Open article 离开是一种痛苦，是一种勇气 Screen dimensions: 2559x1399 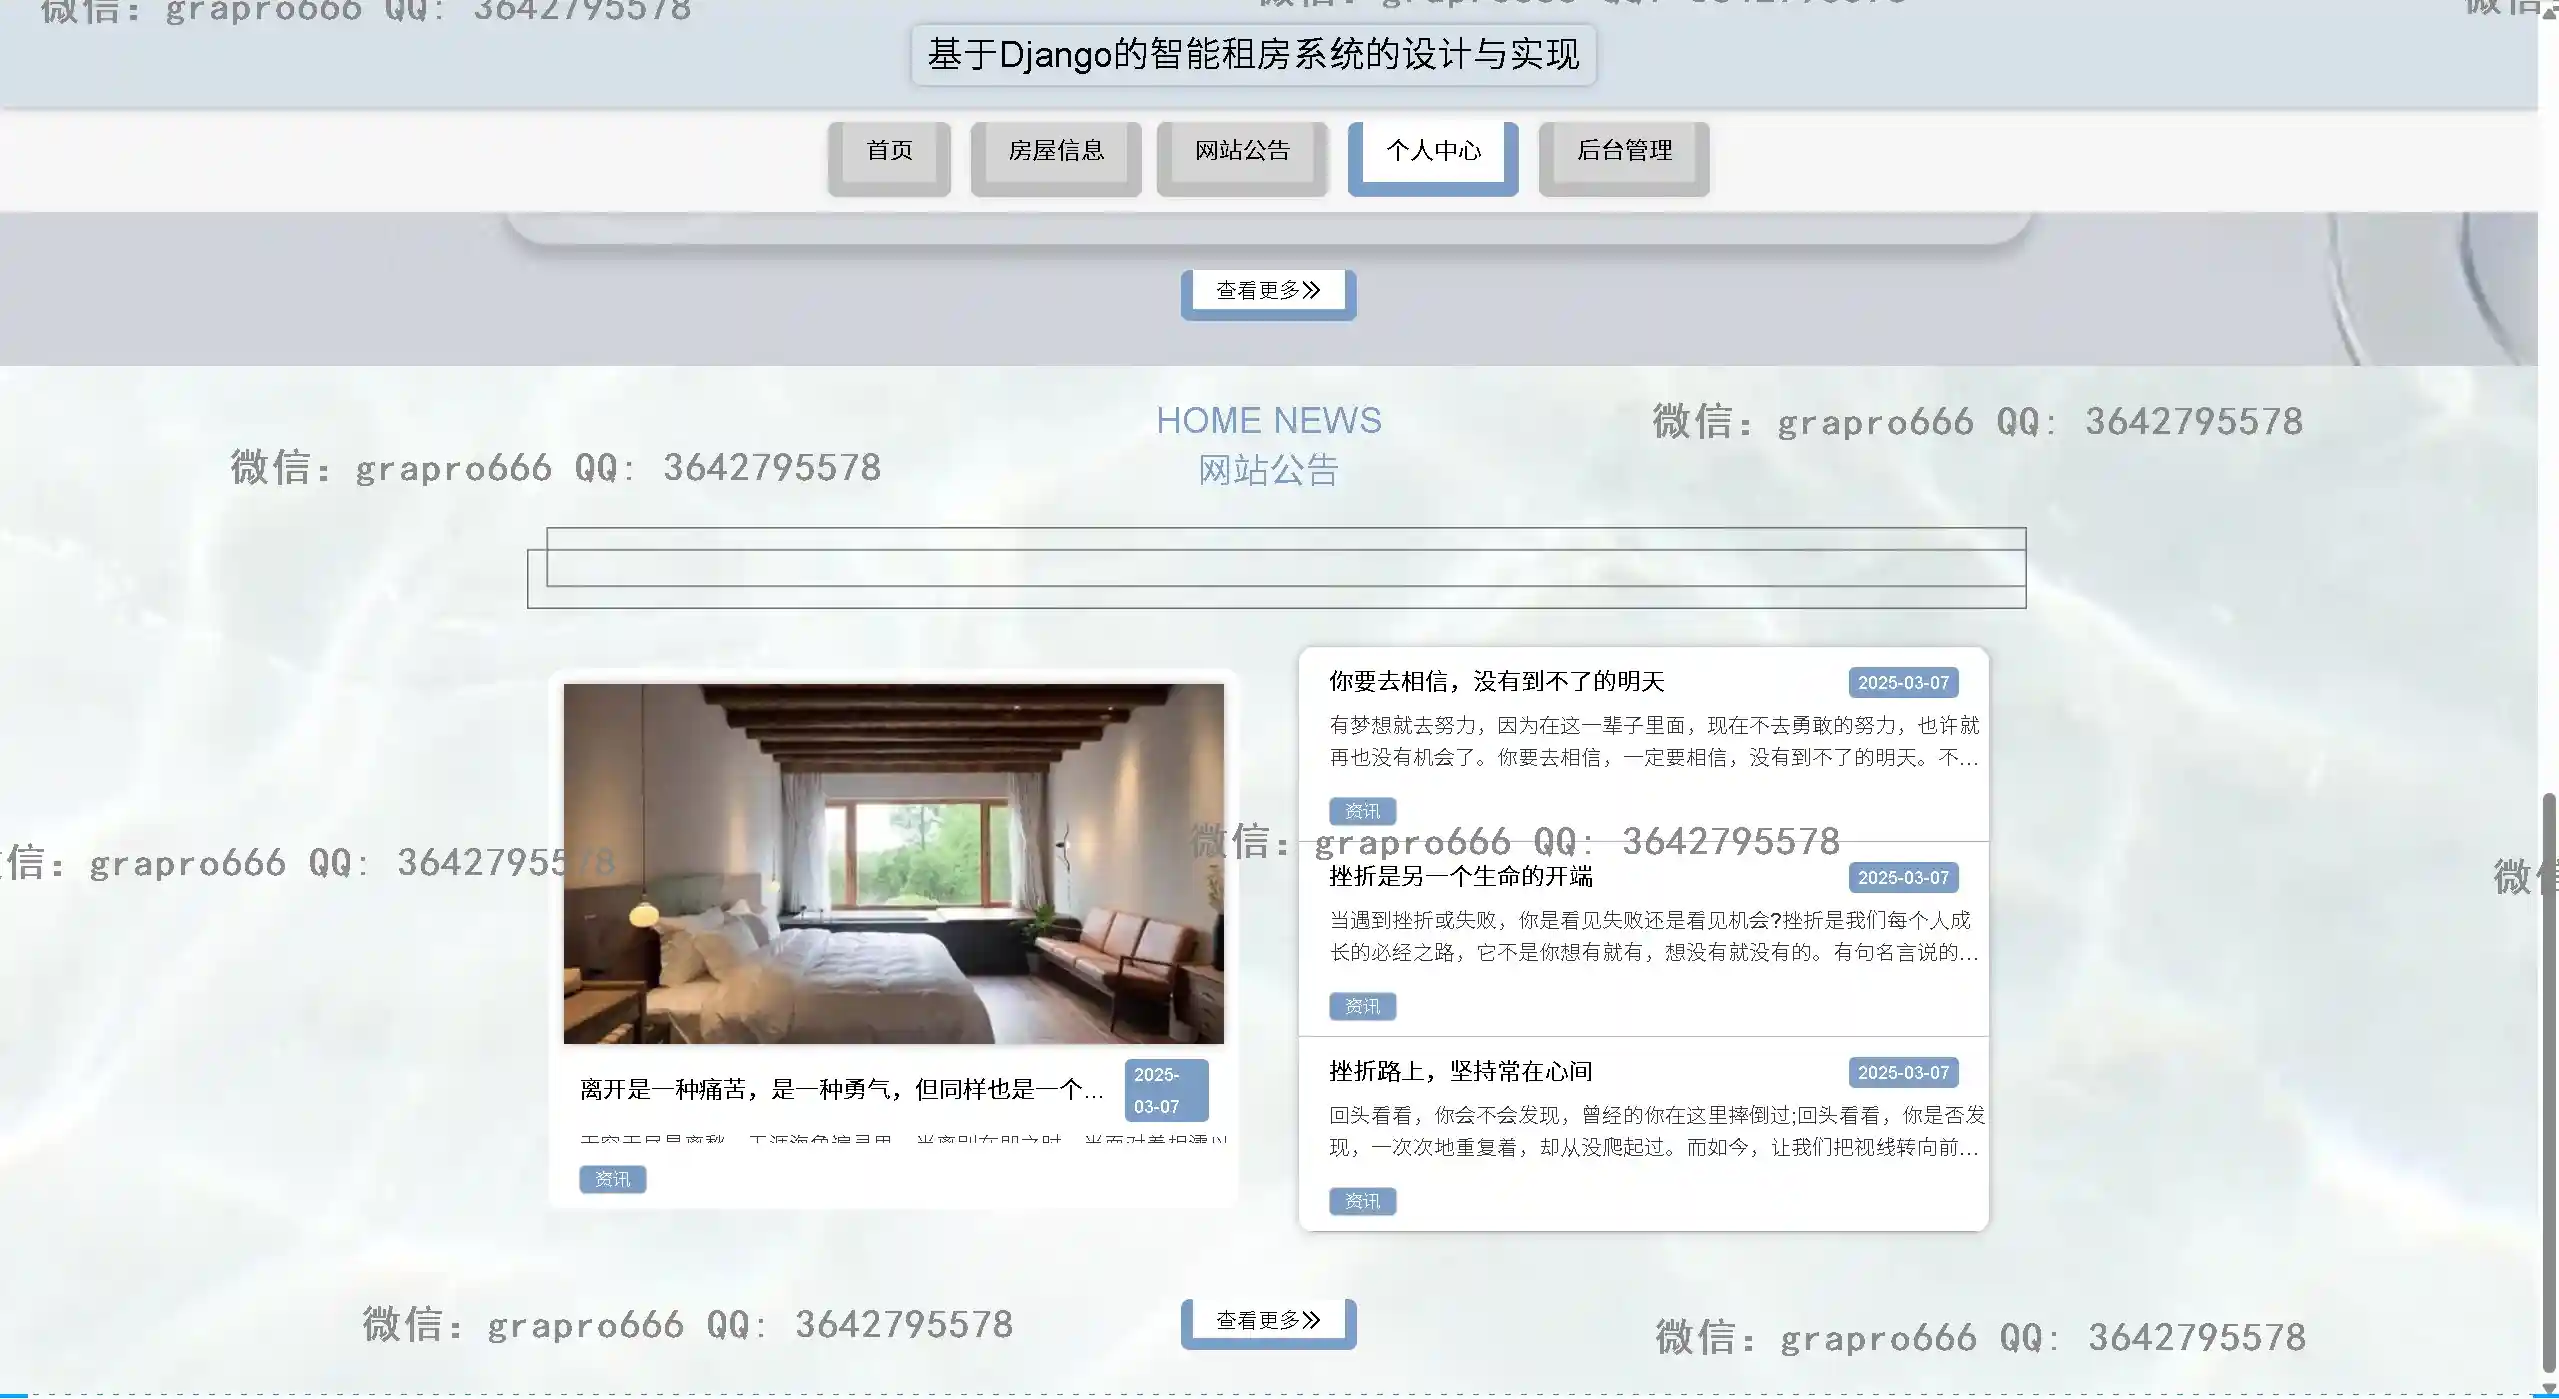(x=841, y=1090)
